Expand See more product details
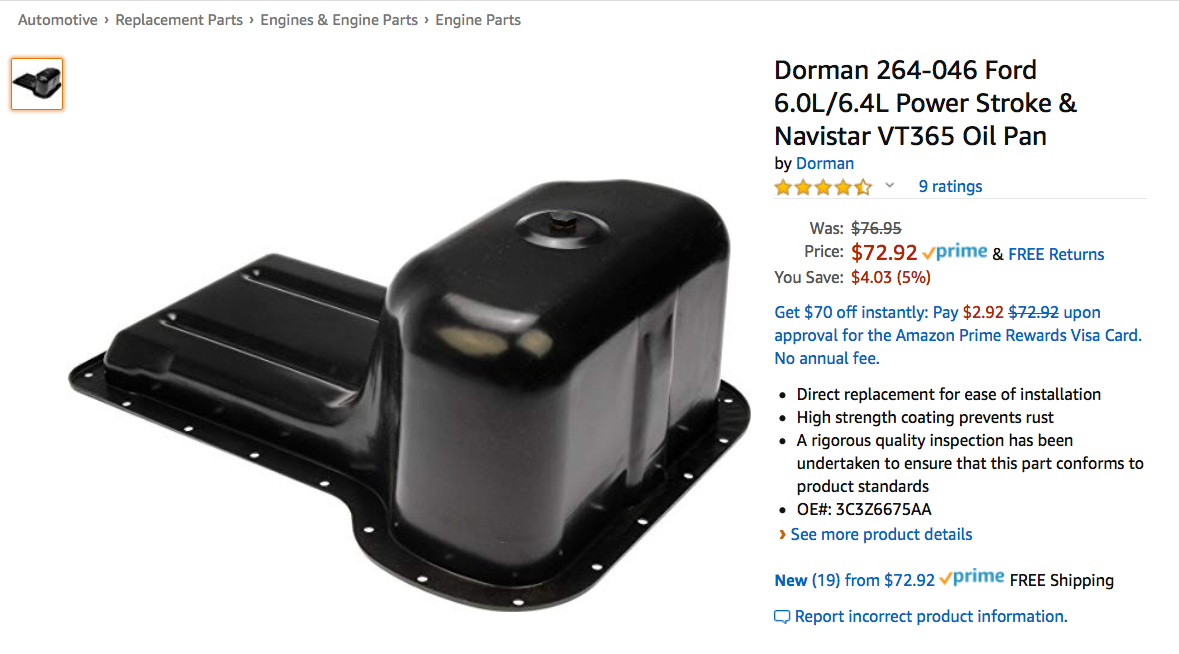1179x654 pixels. [881, 534]
